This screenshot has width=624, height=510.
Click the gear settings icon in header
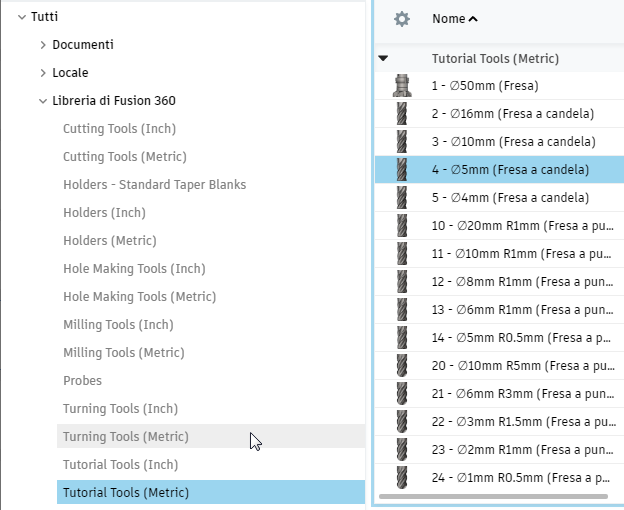tap(402, 19)
